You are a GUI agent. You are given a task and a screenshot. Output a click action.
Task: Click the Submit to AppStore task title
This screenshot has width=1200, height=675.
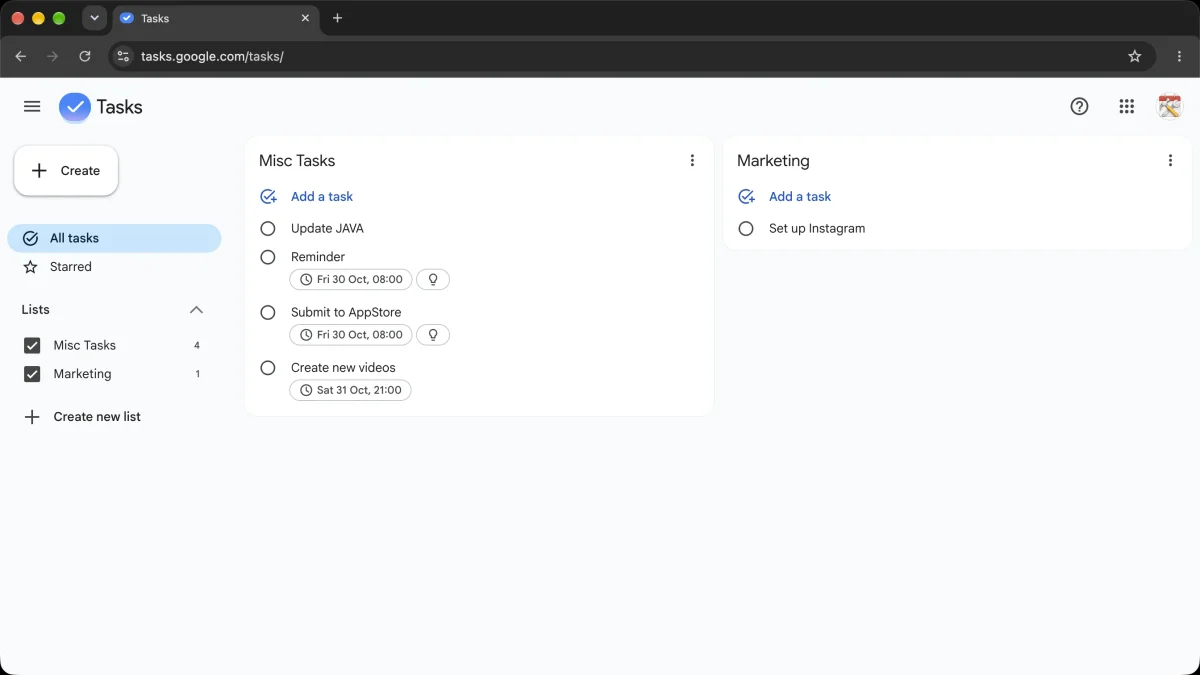coord(346,312)
